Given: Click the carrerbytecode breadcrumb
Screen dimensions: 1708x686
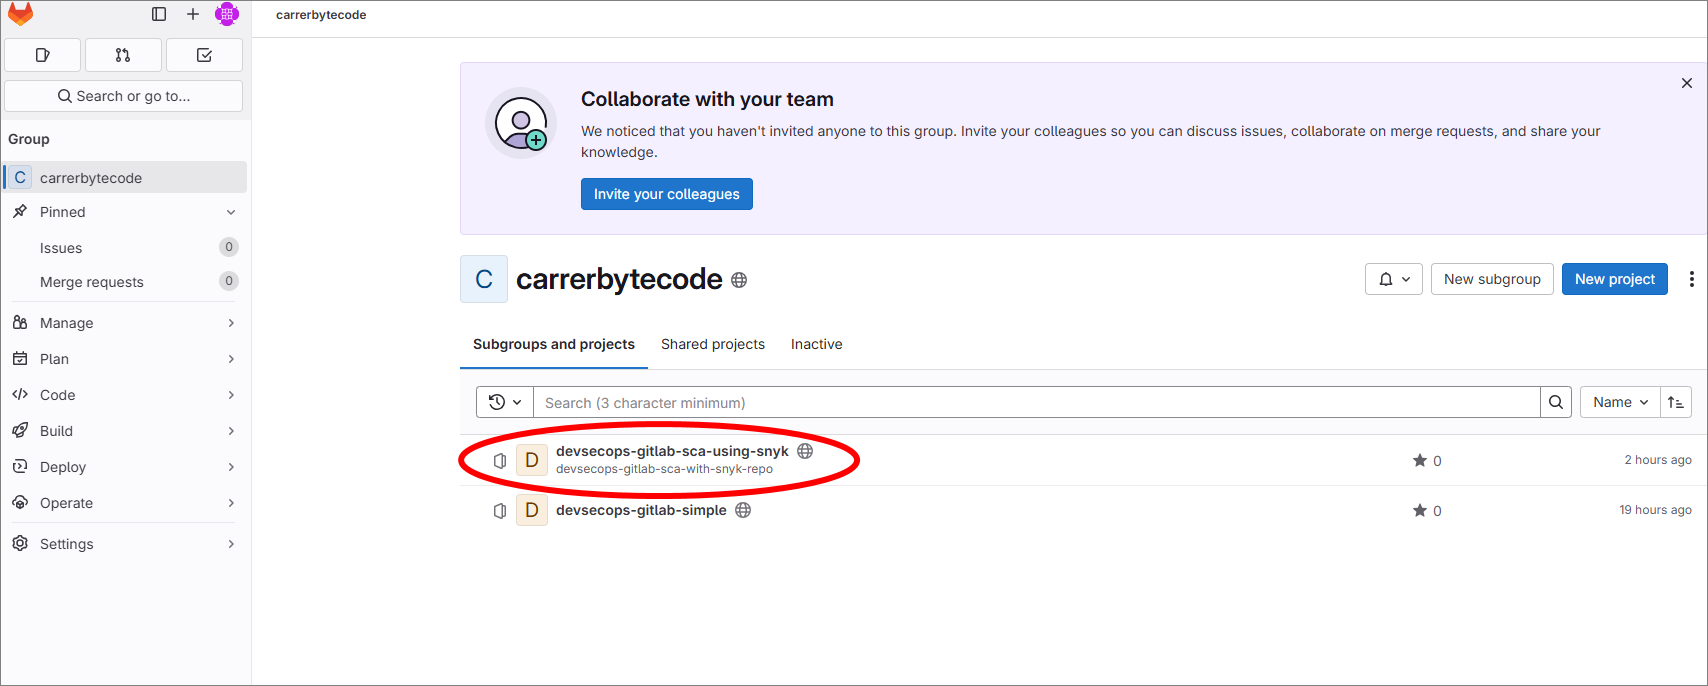Looking at the screenshot, I should (321, 15).
